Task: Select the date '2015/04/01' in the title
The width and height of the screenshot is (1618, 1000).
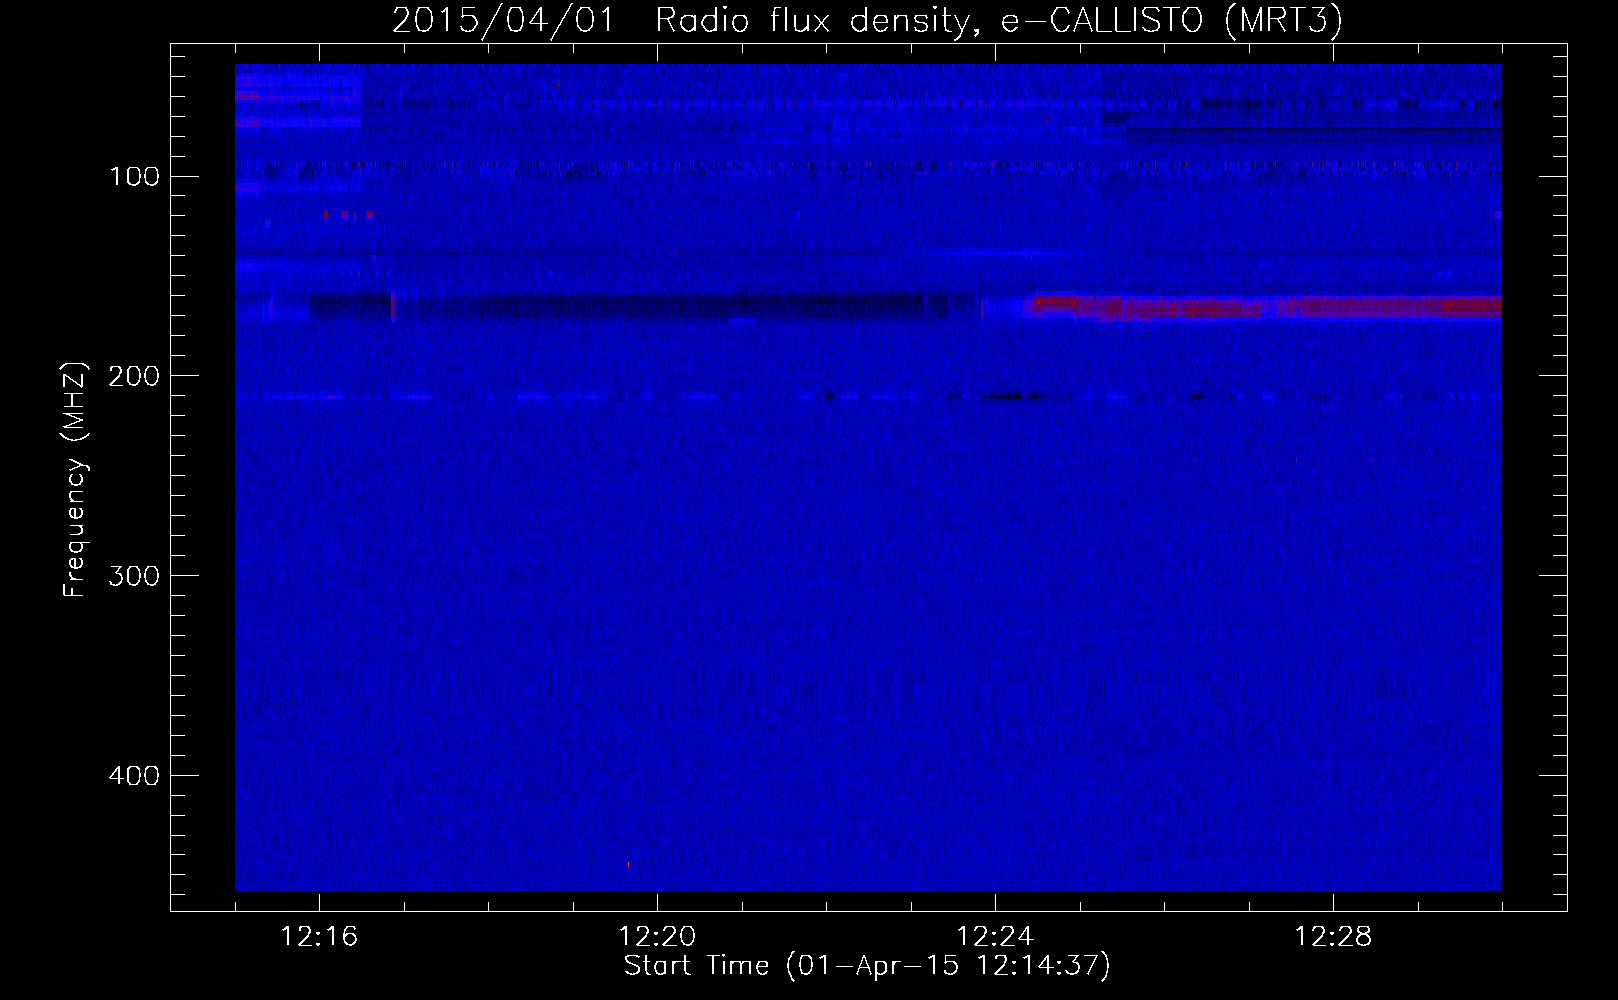Action: [x=503, y=20]
